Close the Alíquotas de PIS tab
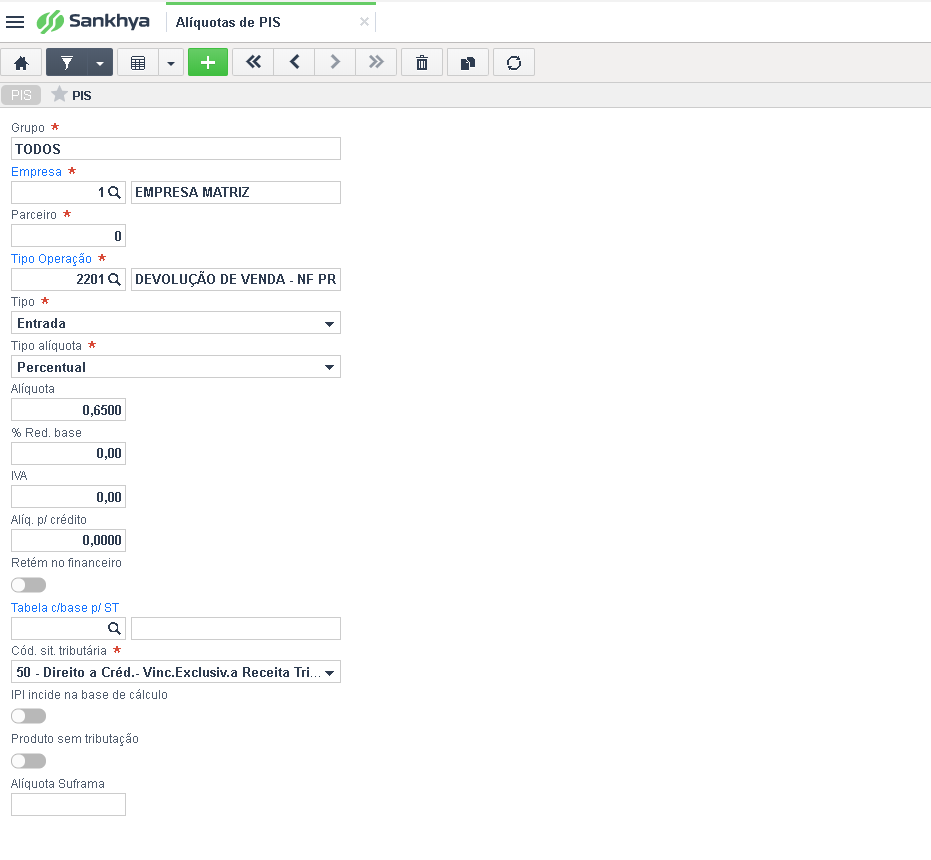The width and height of the screenshot is (931, 860). tap(364, 22)
